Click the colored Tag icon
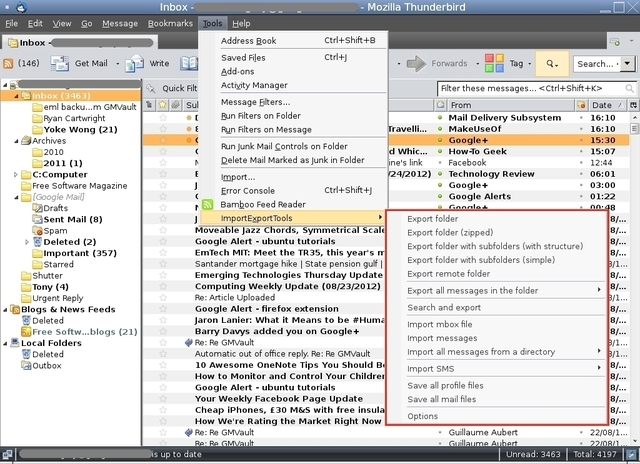This screenshot has width=640, height=464. click(494, 63)
